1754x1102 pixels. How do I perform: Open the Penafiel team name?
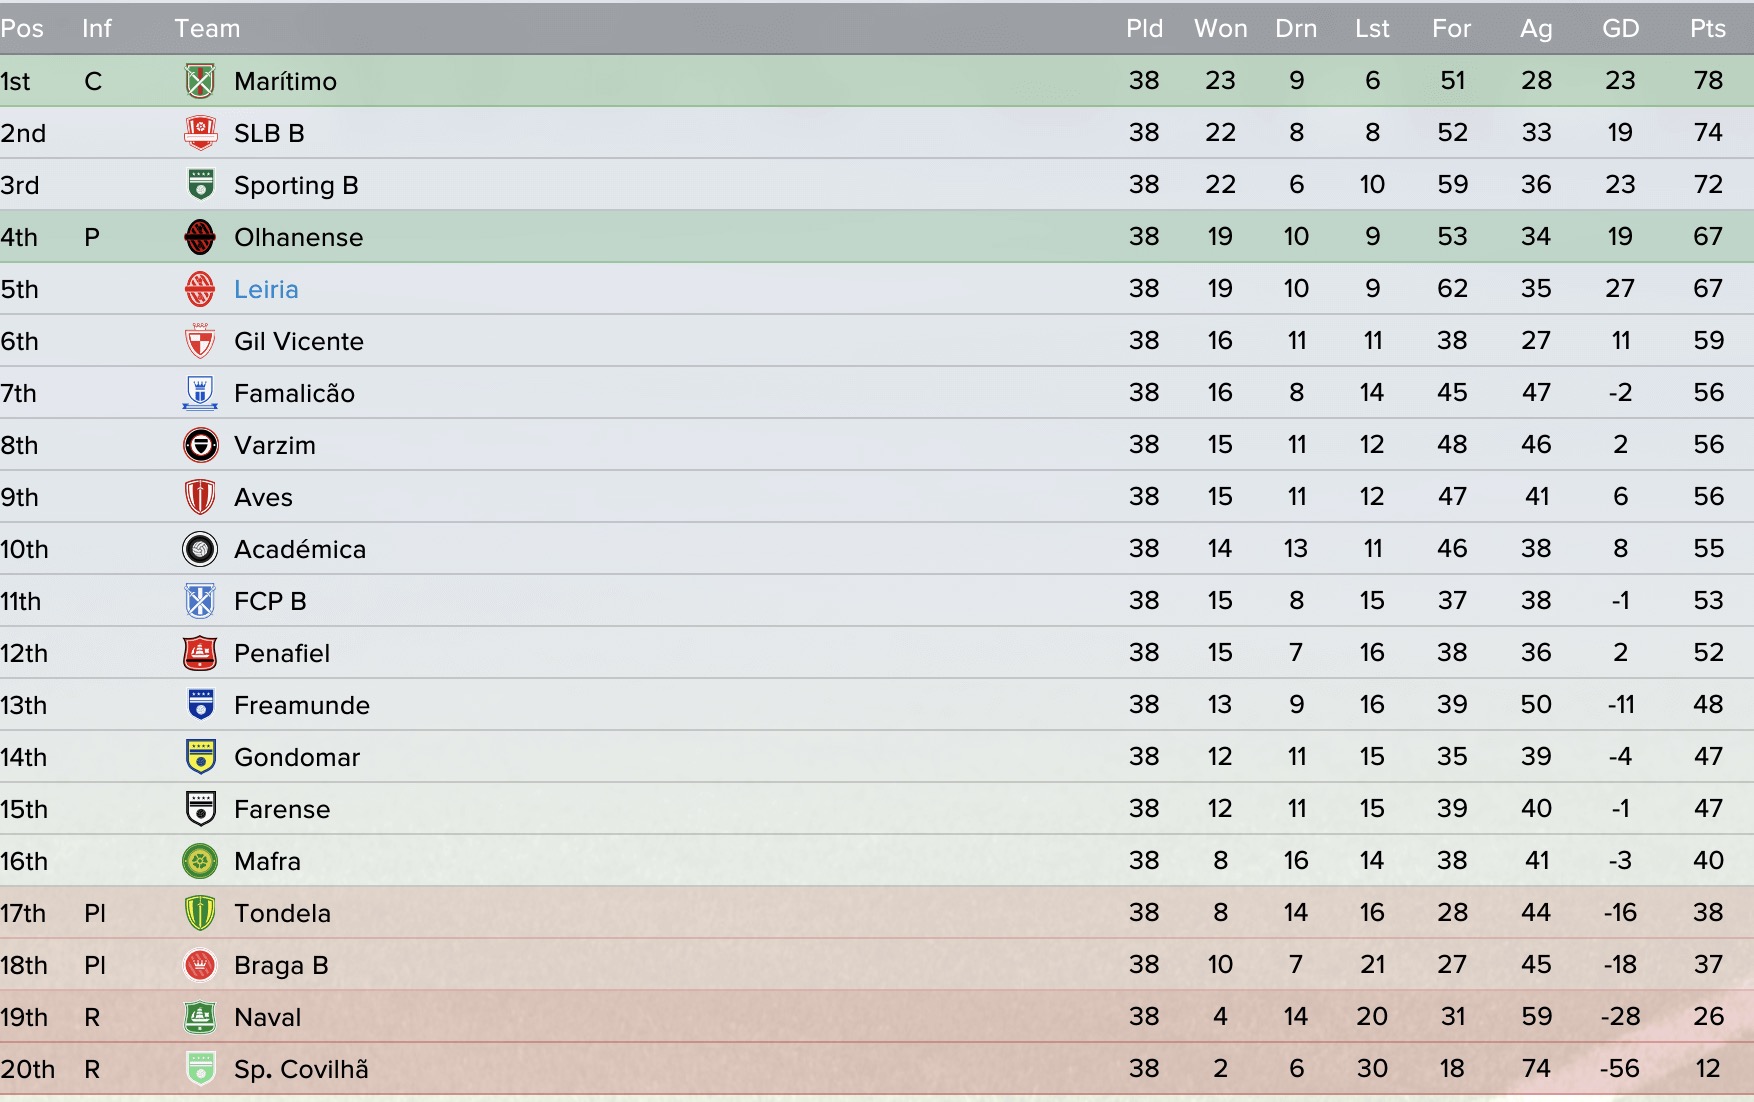click(282, 653)
